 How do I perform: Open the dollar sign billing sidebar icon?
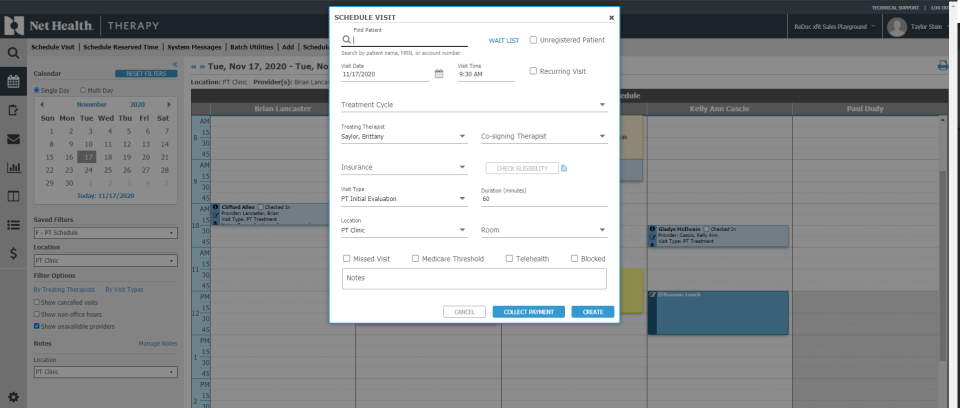[x=14, y=254]
